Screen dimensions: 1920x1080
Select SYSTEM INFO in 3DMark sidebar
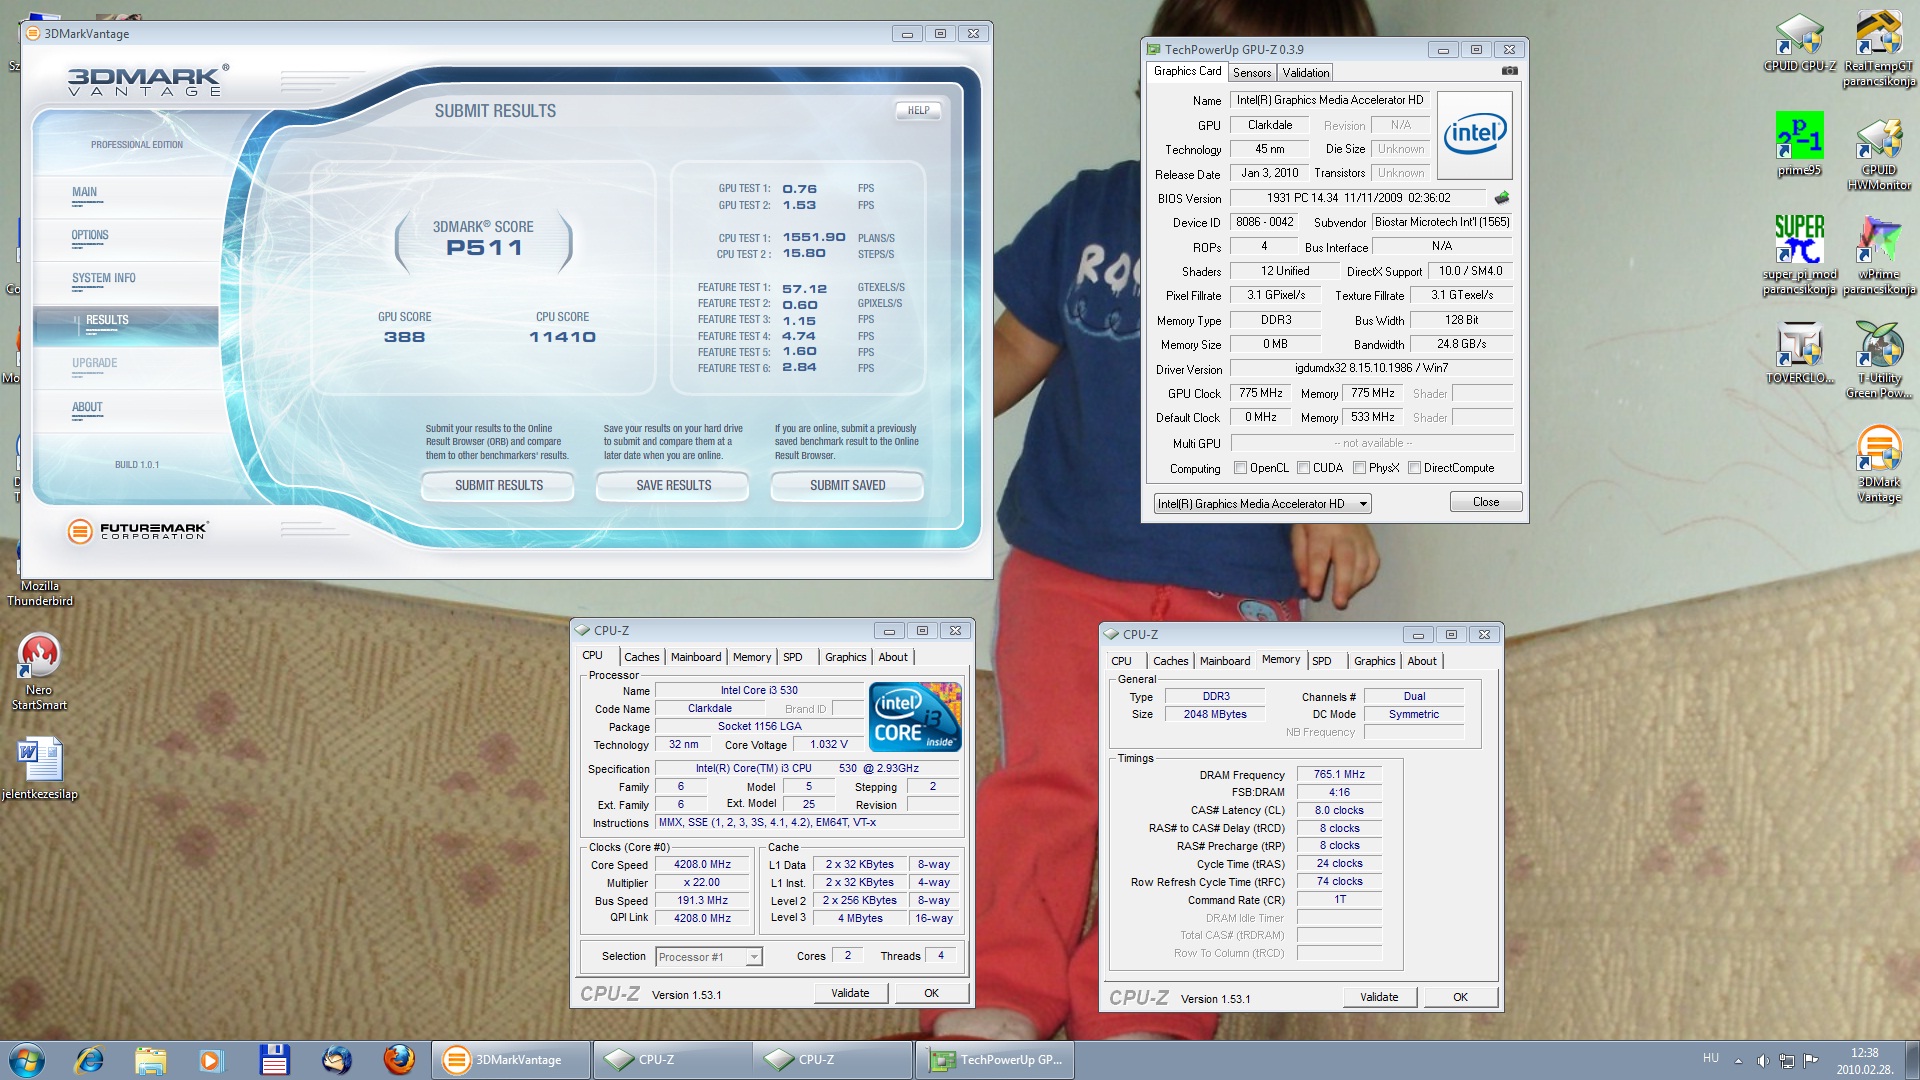(x=103, y=278)
